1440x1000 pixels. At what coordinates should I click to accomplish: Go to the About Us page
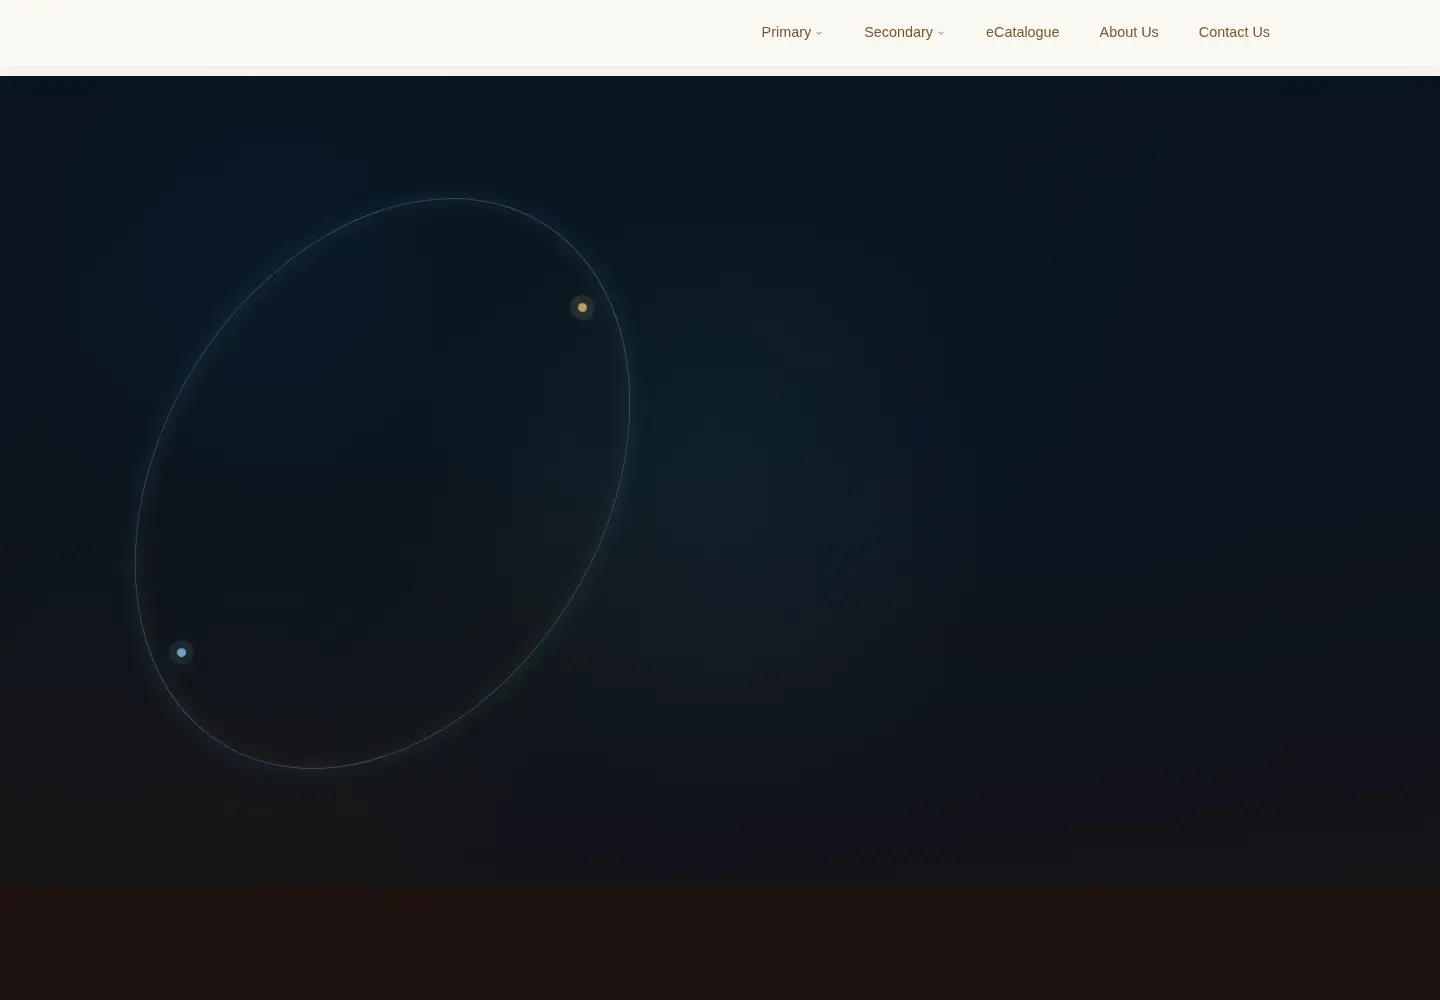[1128, 32]
